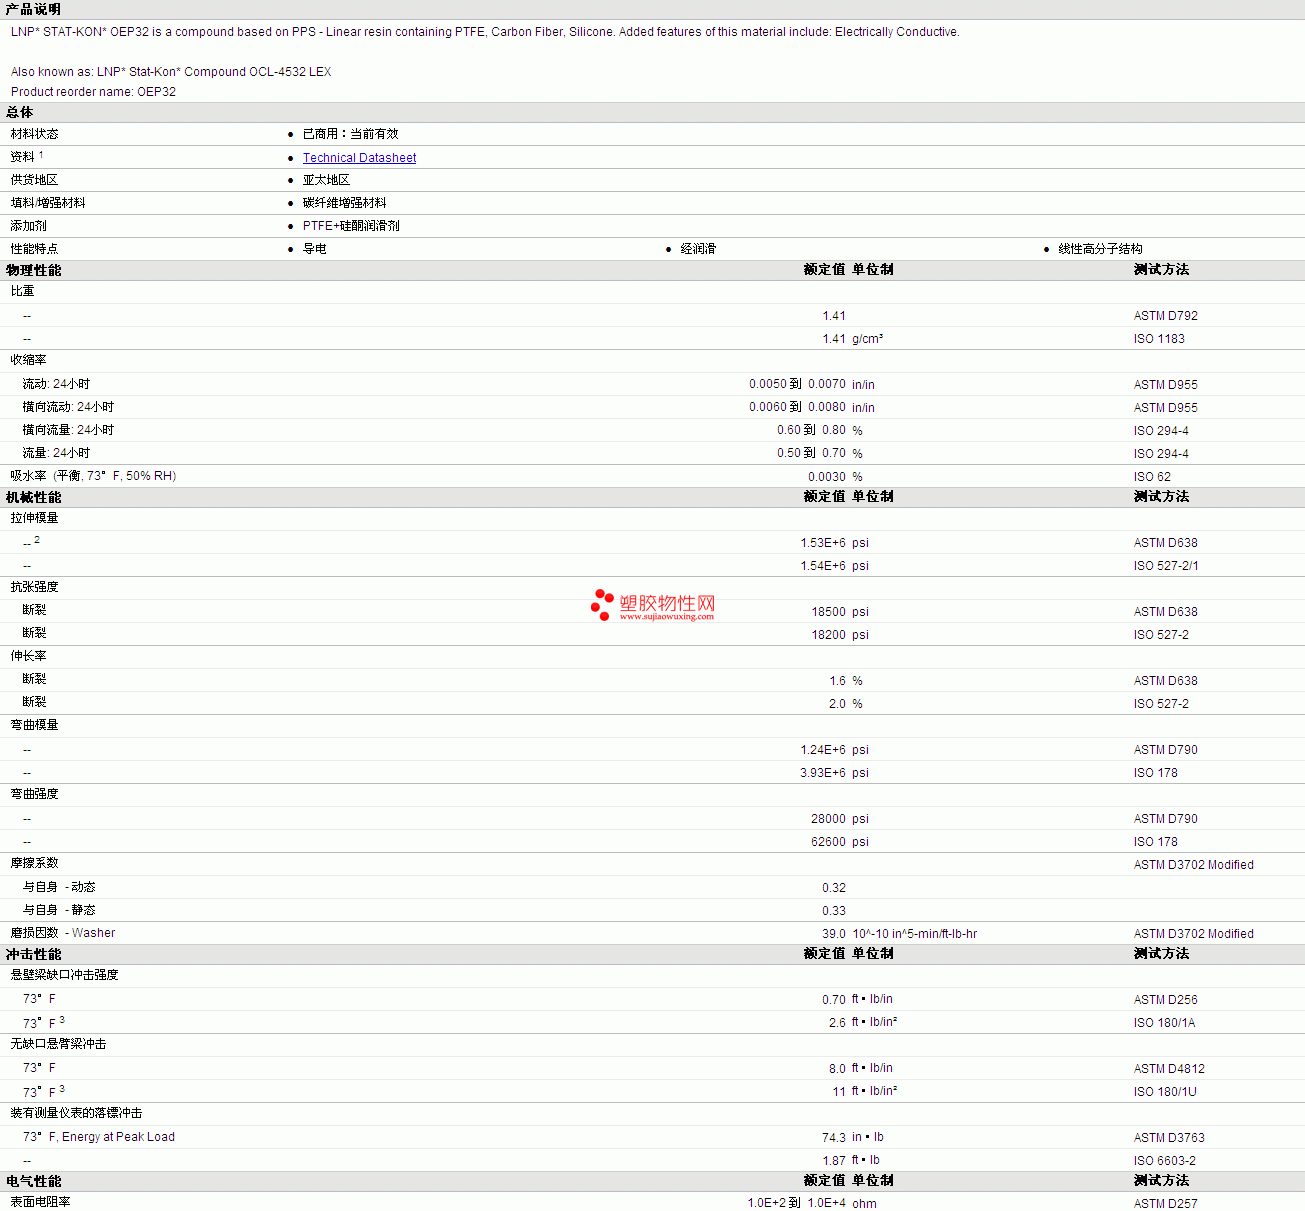Screen dimensions: 1305x1211
Task: Select the 1.53E+6 tensile modulus value
Action: click(x=822, y=543)
